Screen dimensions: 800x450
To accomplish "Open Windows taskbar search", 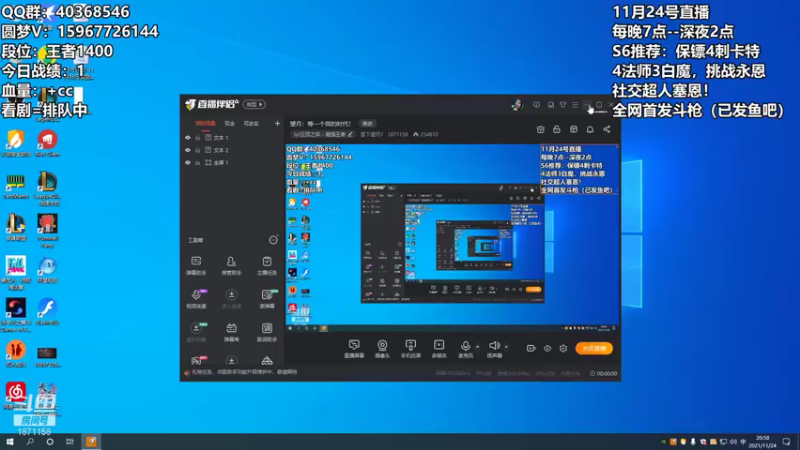I will coord(30,441).
